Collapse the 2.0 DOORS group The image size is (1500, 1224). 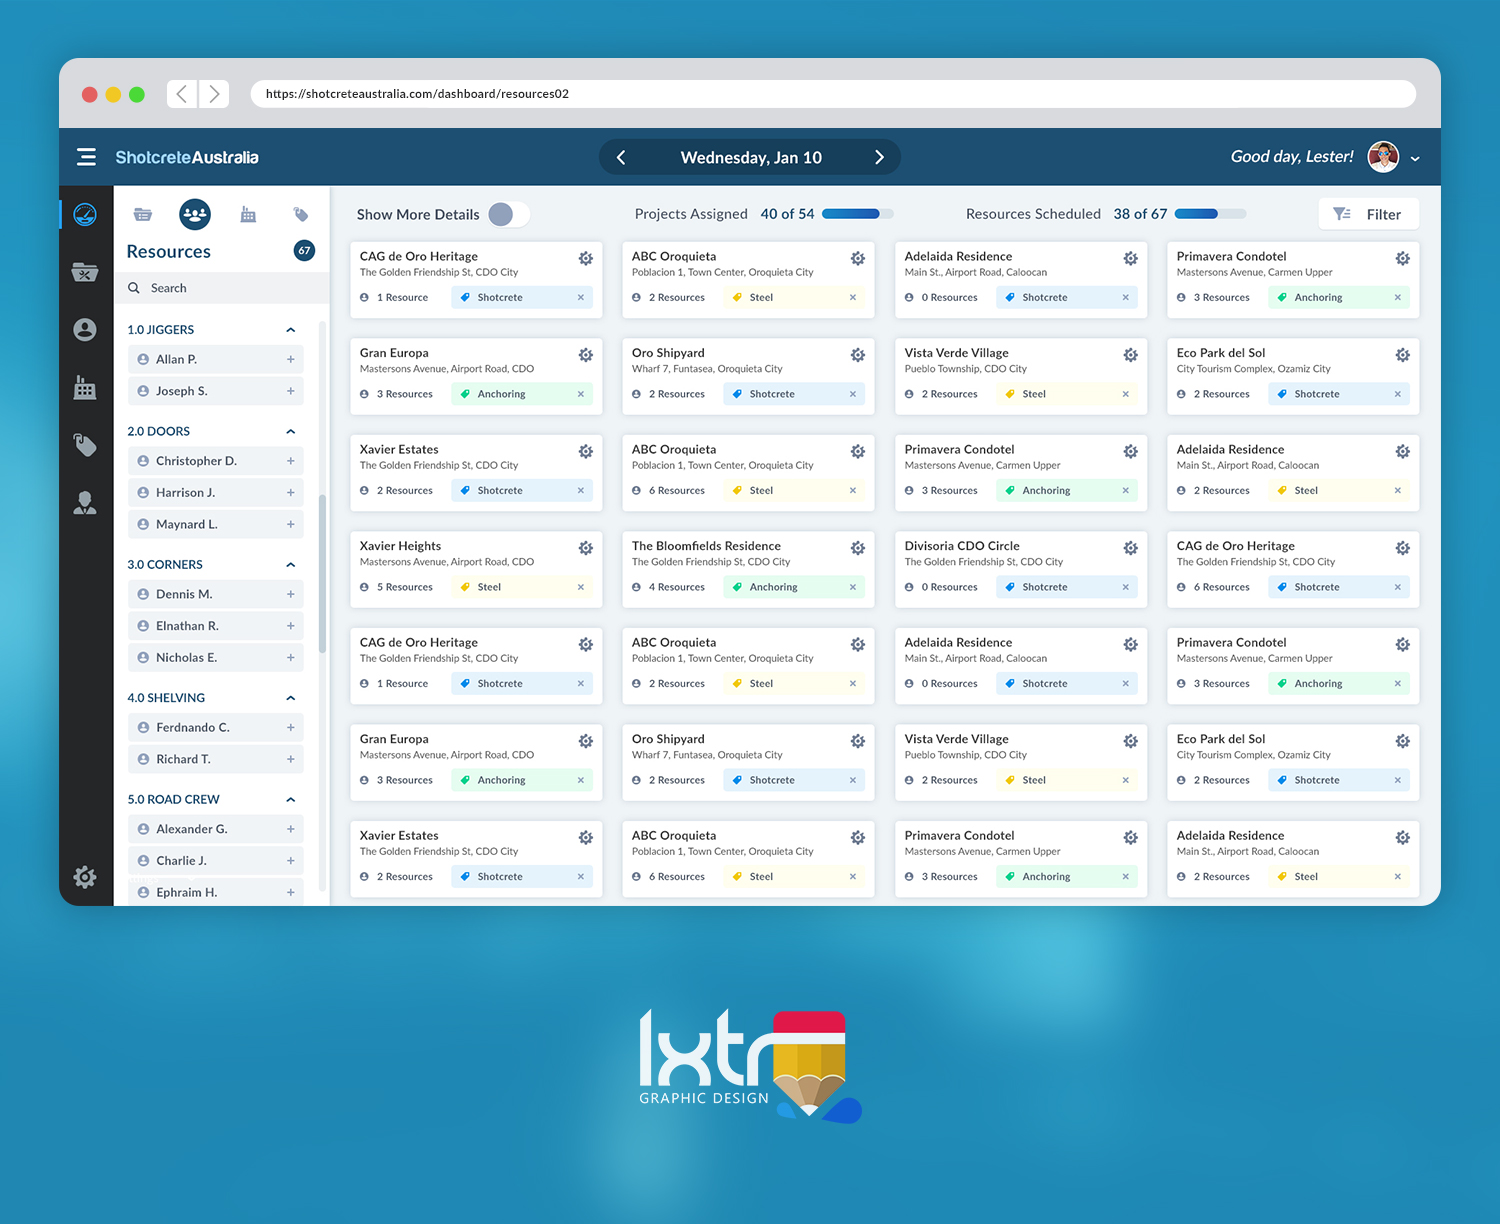[291, 432]
